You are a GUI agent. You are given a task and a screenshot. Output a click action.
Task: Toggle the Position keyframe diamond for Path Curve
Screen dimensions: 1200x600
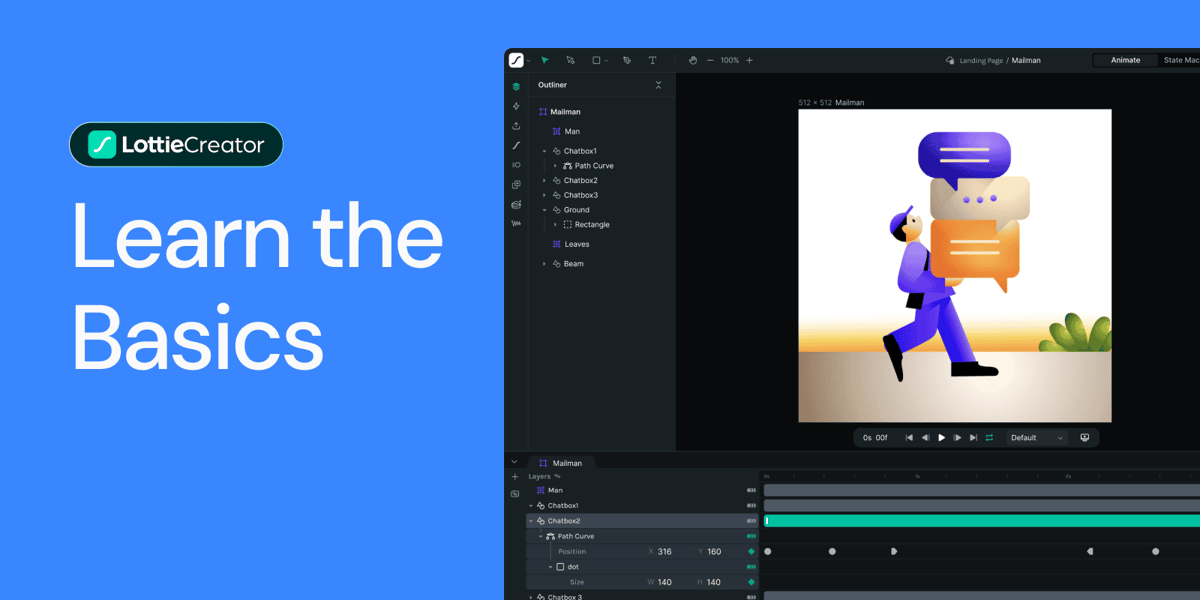(751, 551)
